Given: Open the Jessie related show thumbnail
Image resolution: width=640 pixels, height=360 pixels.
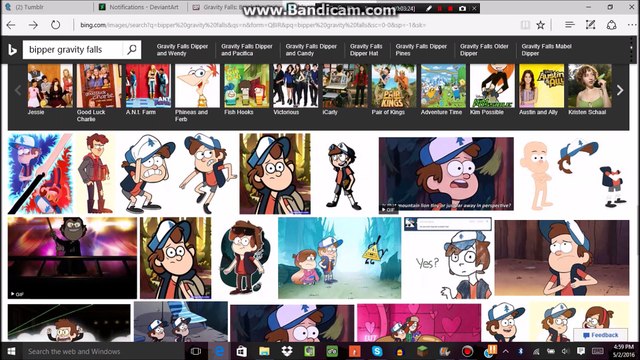Looking at the screenshot, I should click(50, 86).
